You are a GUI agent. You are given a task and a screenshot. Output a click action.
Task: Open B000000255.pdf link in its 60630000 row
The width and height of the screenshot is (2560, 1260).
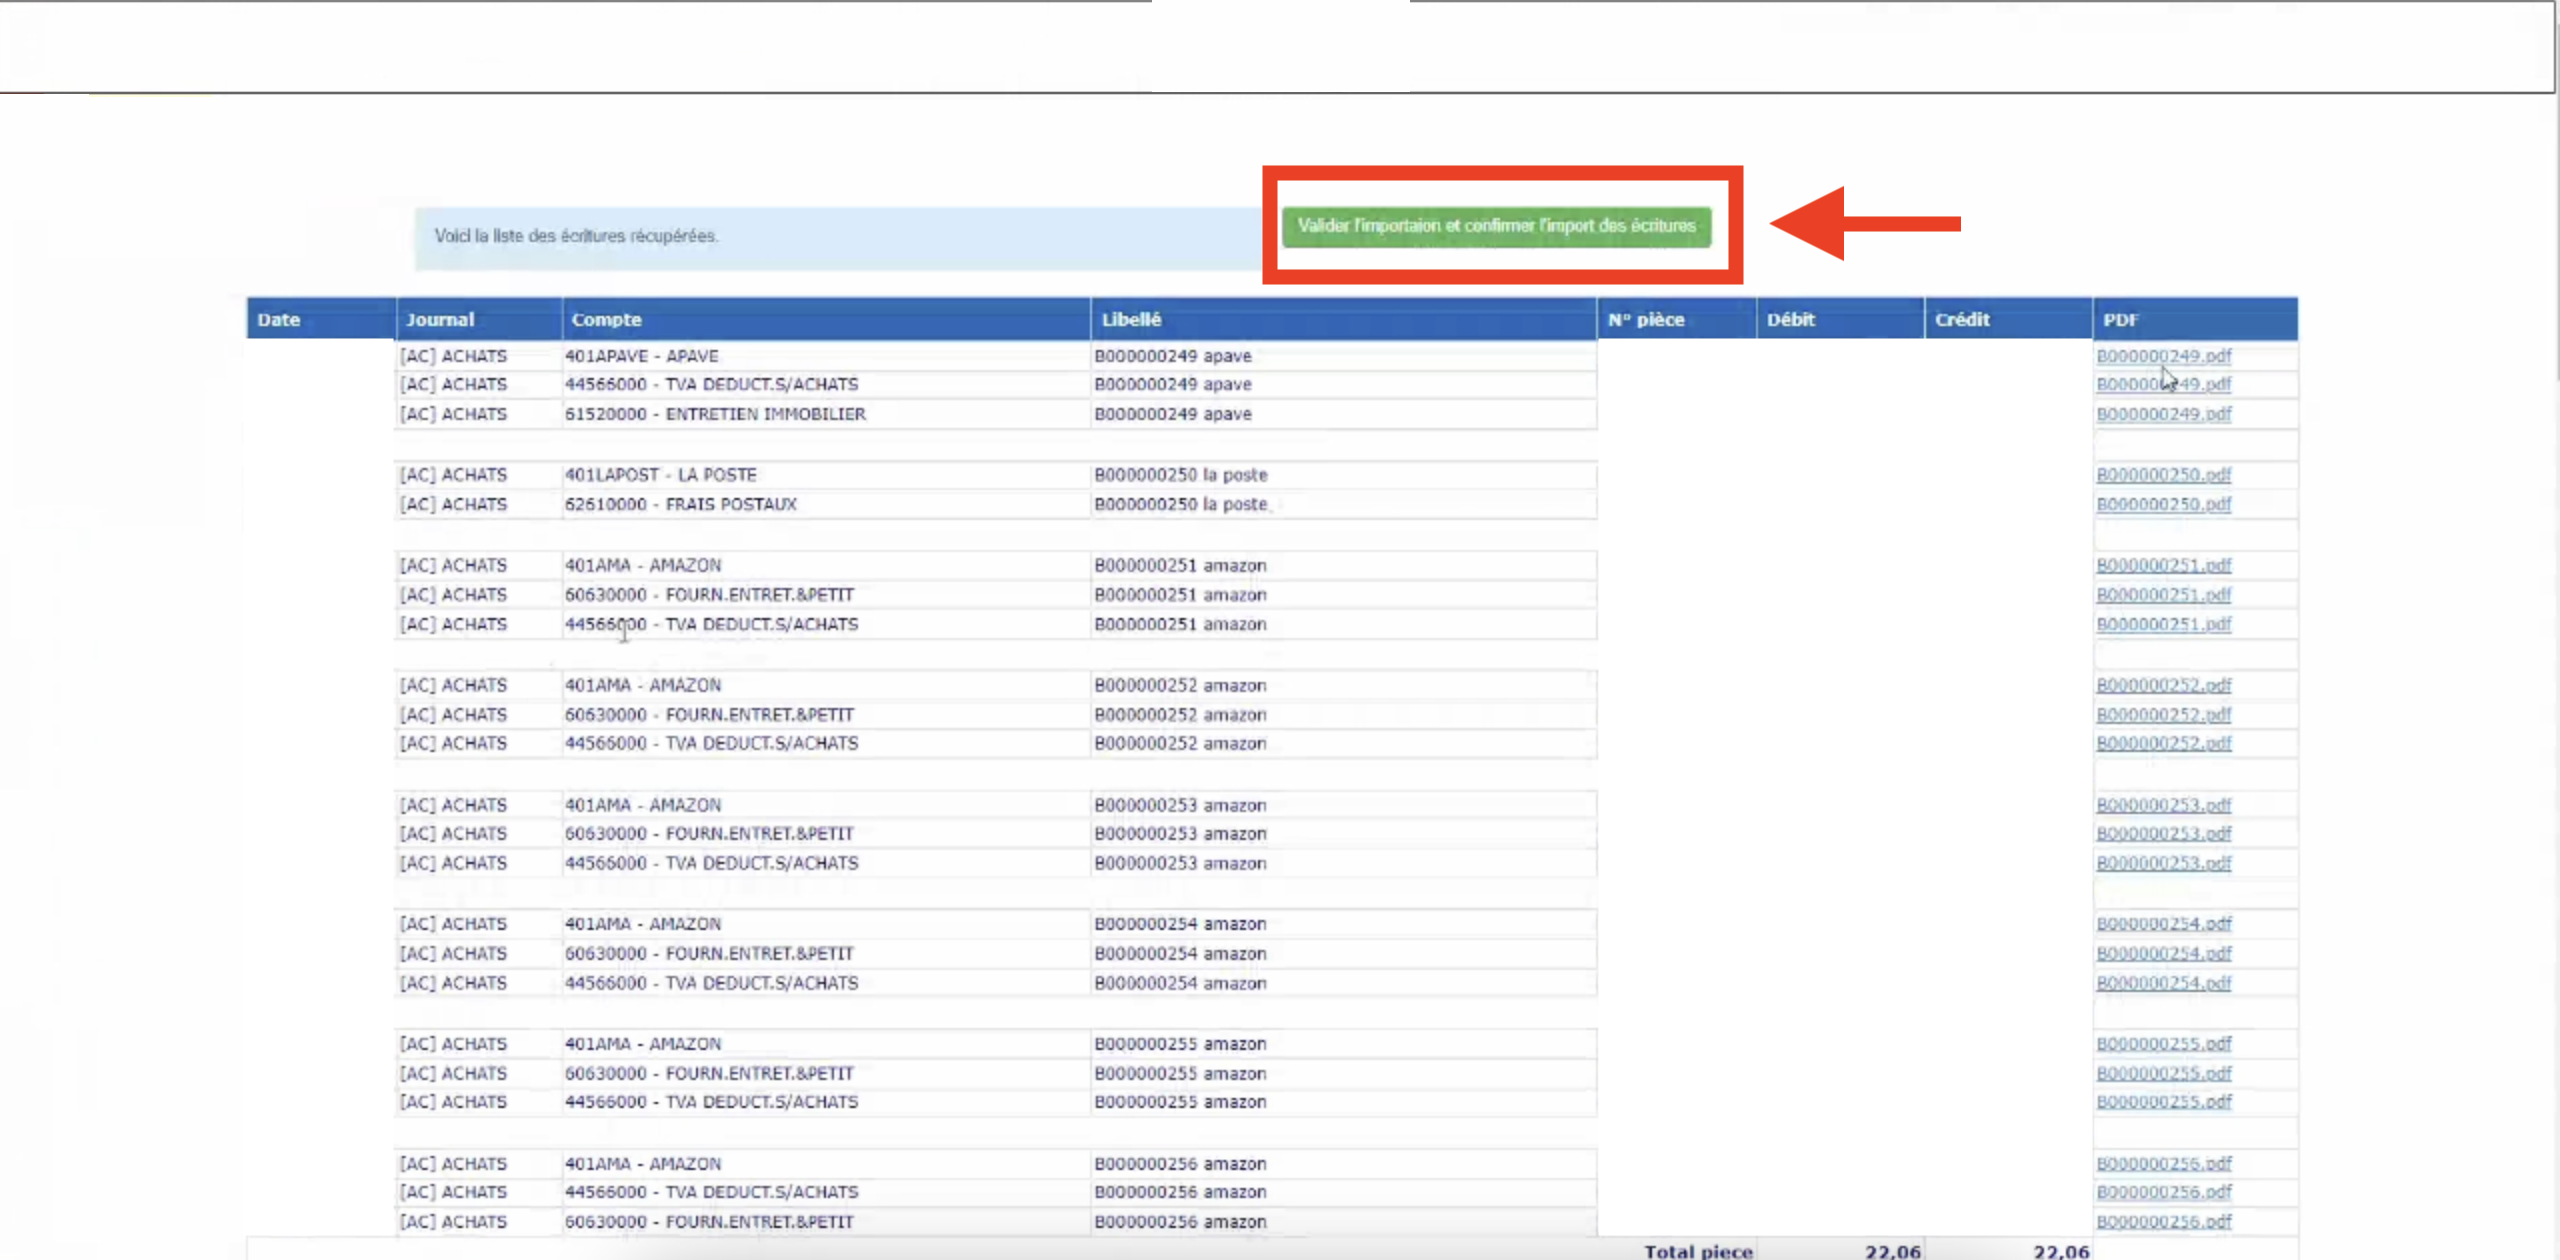2163,1073
